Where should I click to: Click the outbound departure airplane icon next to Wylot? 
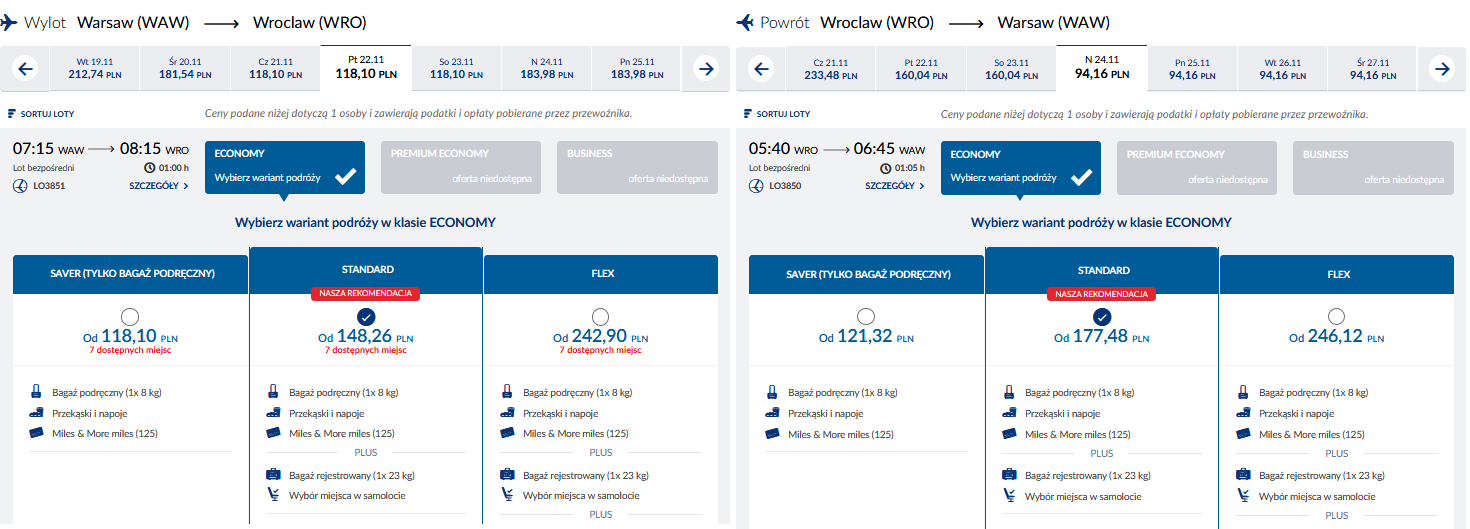pyautogui.click(x=9, y=22)
